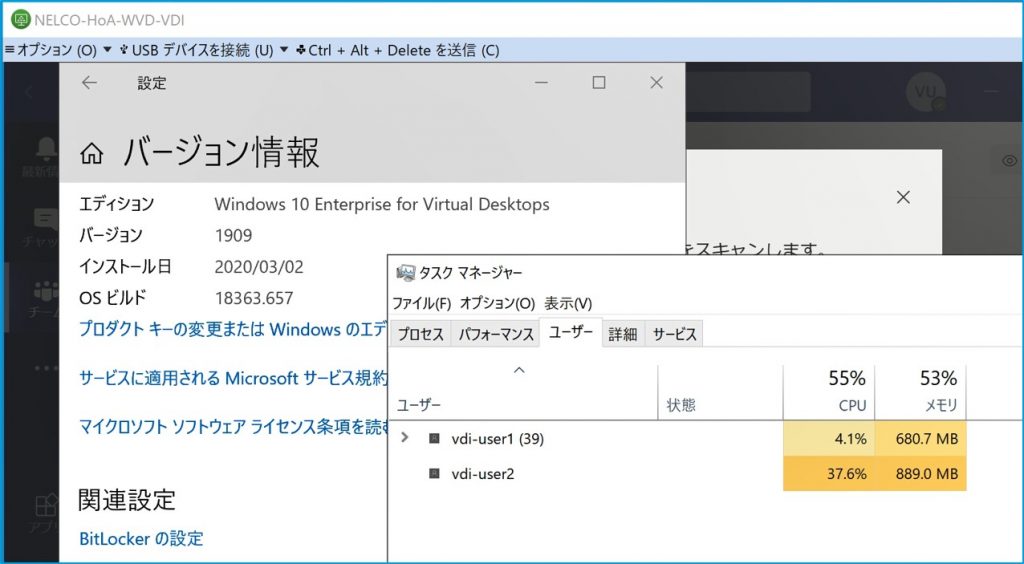
Task: Open Teams activity bell icon
Action: click(45, 152)
